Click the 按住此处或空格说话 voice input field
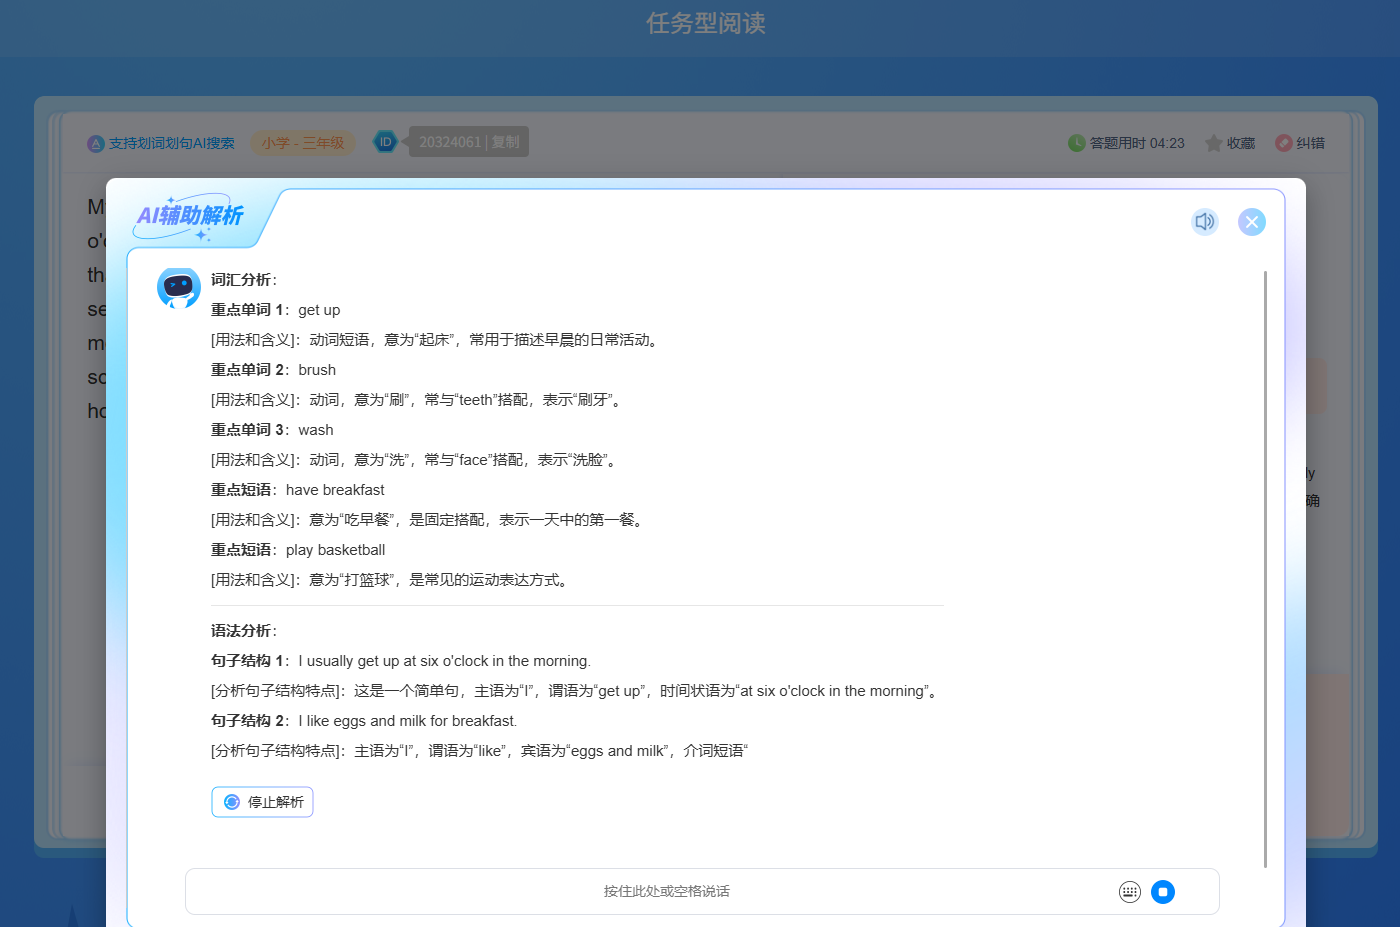The width and height of the screenshot is (1400, 927). click(666, 891)
